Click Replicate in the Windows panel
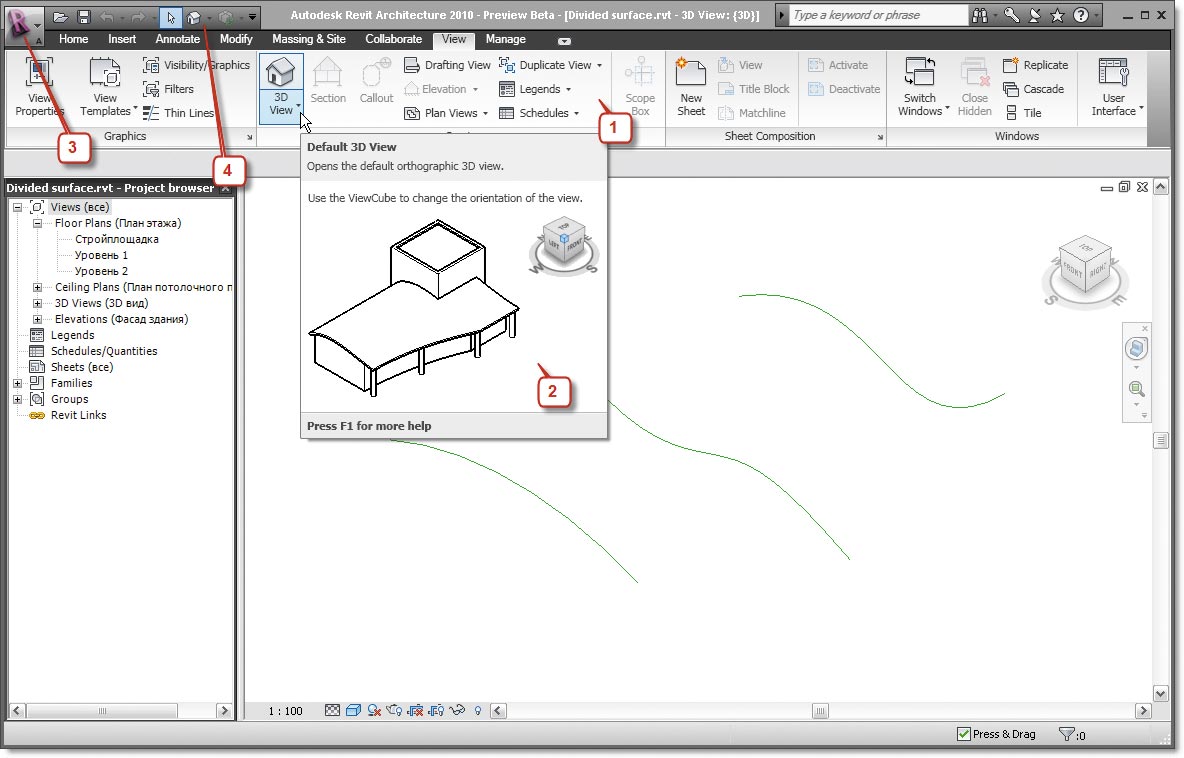This screenshot has width=1184, height=758. coord(1035,65)
